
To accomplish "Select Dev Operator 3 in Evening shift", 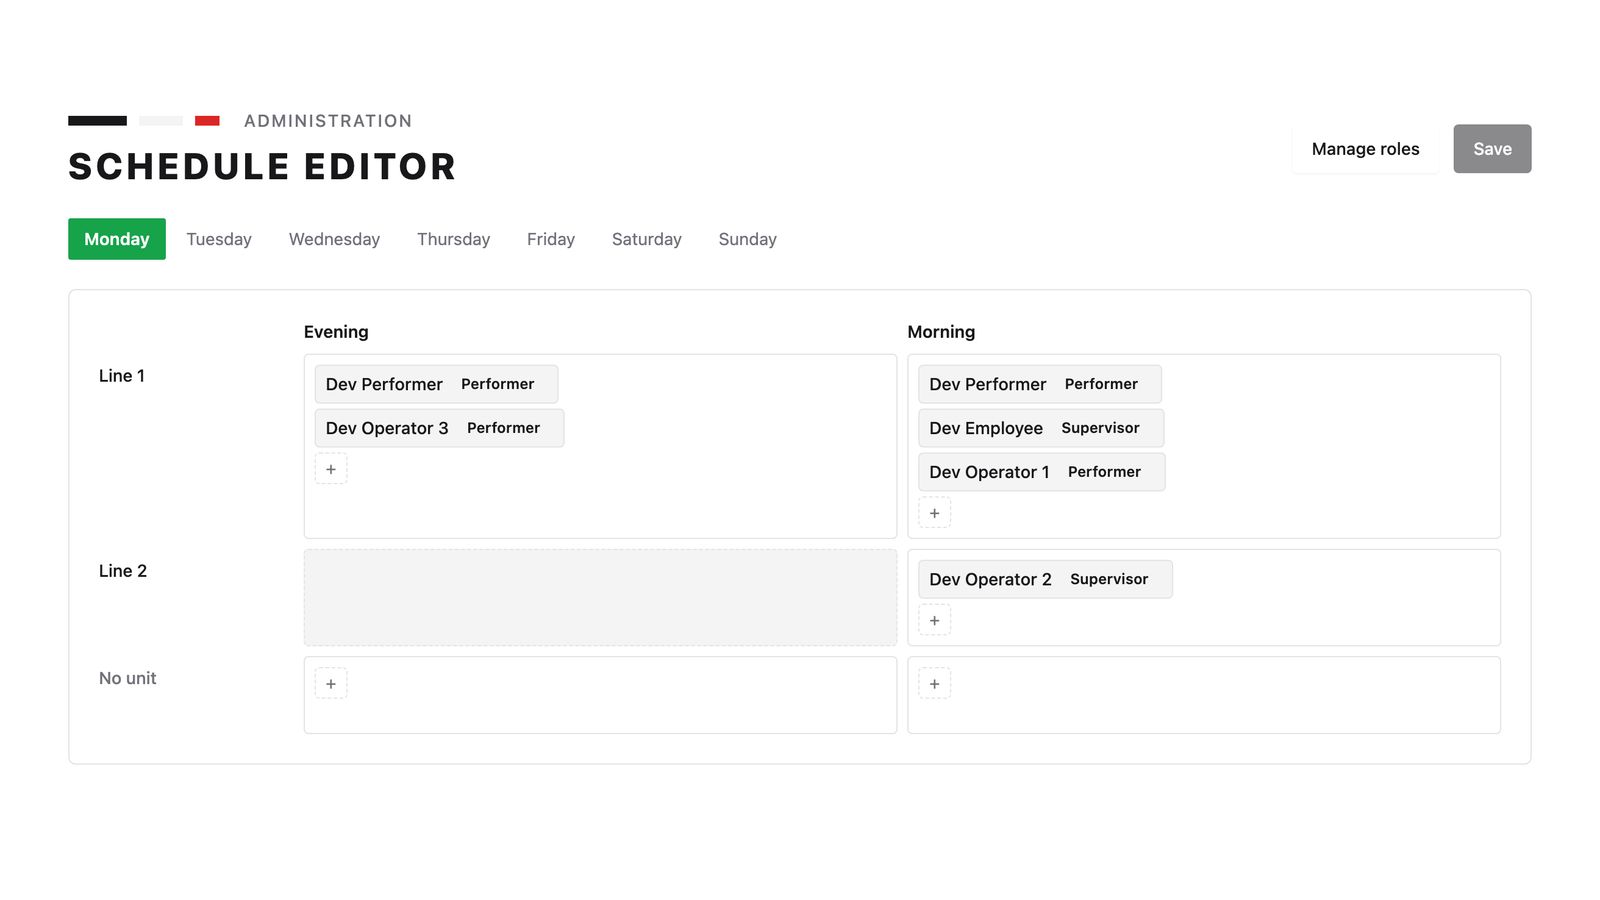I will coord(439,428).
